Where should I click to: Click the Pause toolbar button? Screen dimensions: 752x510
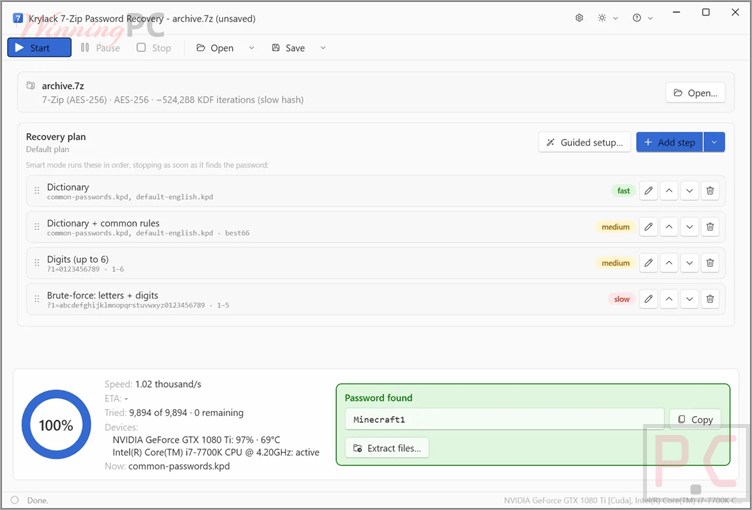point(100,47)
